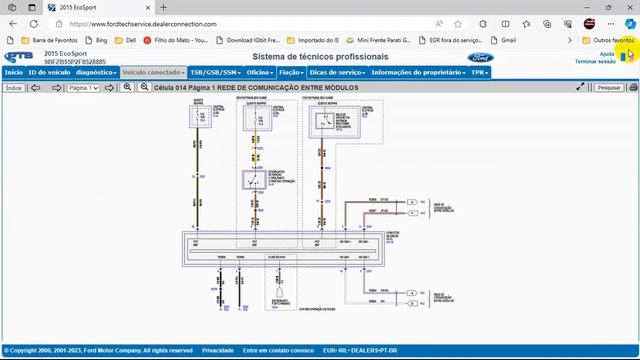This screenshot has height=360, width=640.
Task: Open Settings and more menu
Action: pos(611,24)
